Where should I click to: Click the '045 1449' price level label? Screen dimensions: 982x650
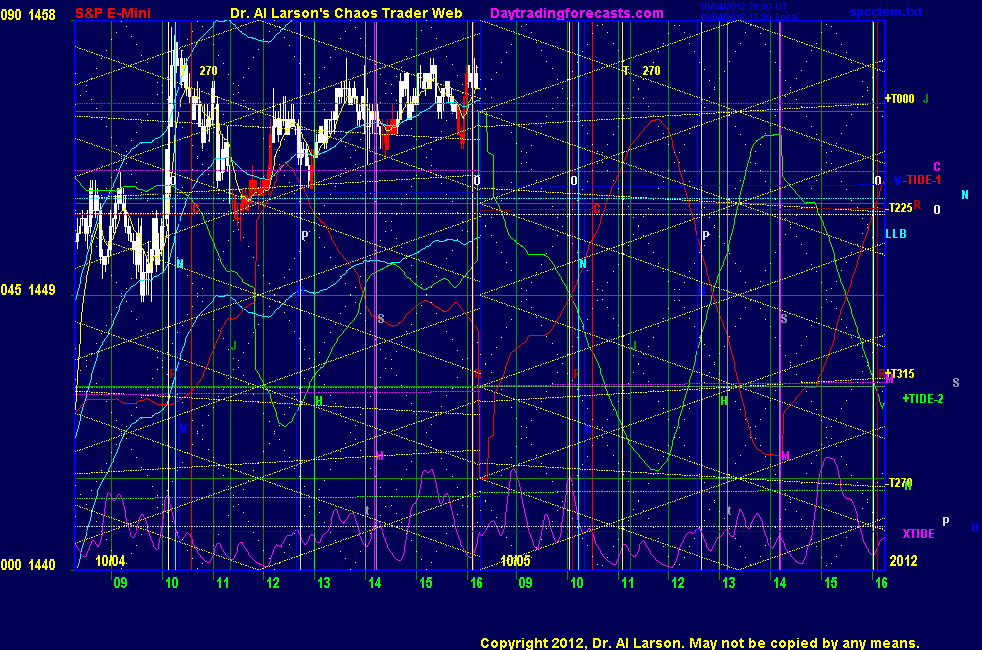click(28, 290)
